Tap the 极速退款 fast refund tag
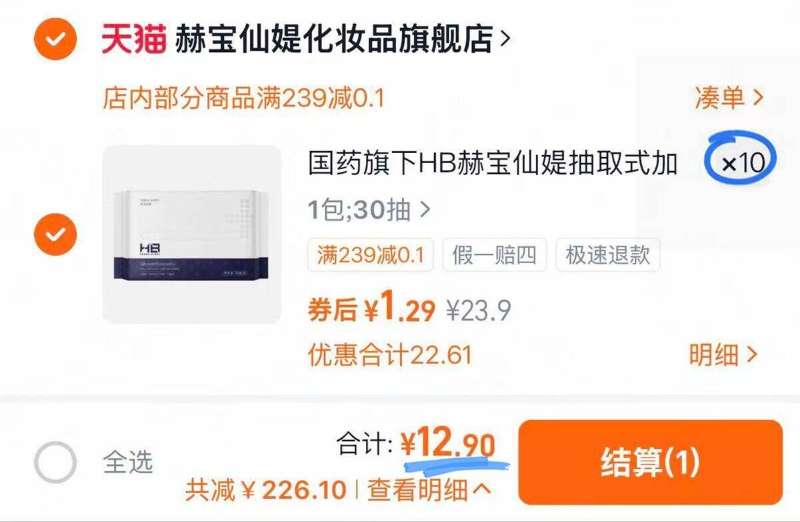Viewport: 800px width, 522px height. click(x=608, y=254)
